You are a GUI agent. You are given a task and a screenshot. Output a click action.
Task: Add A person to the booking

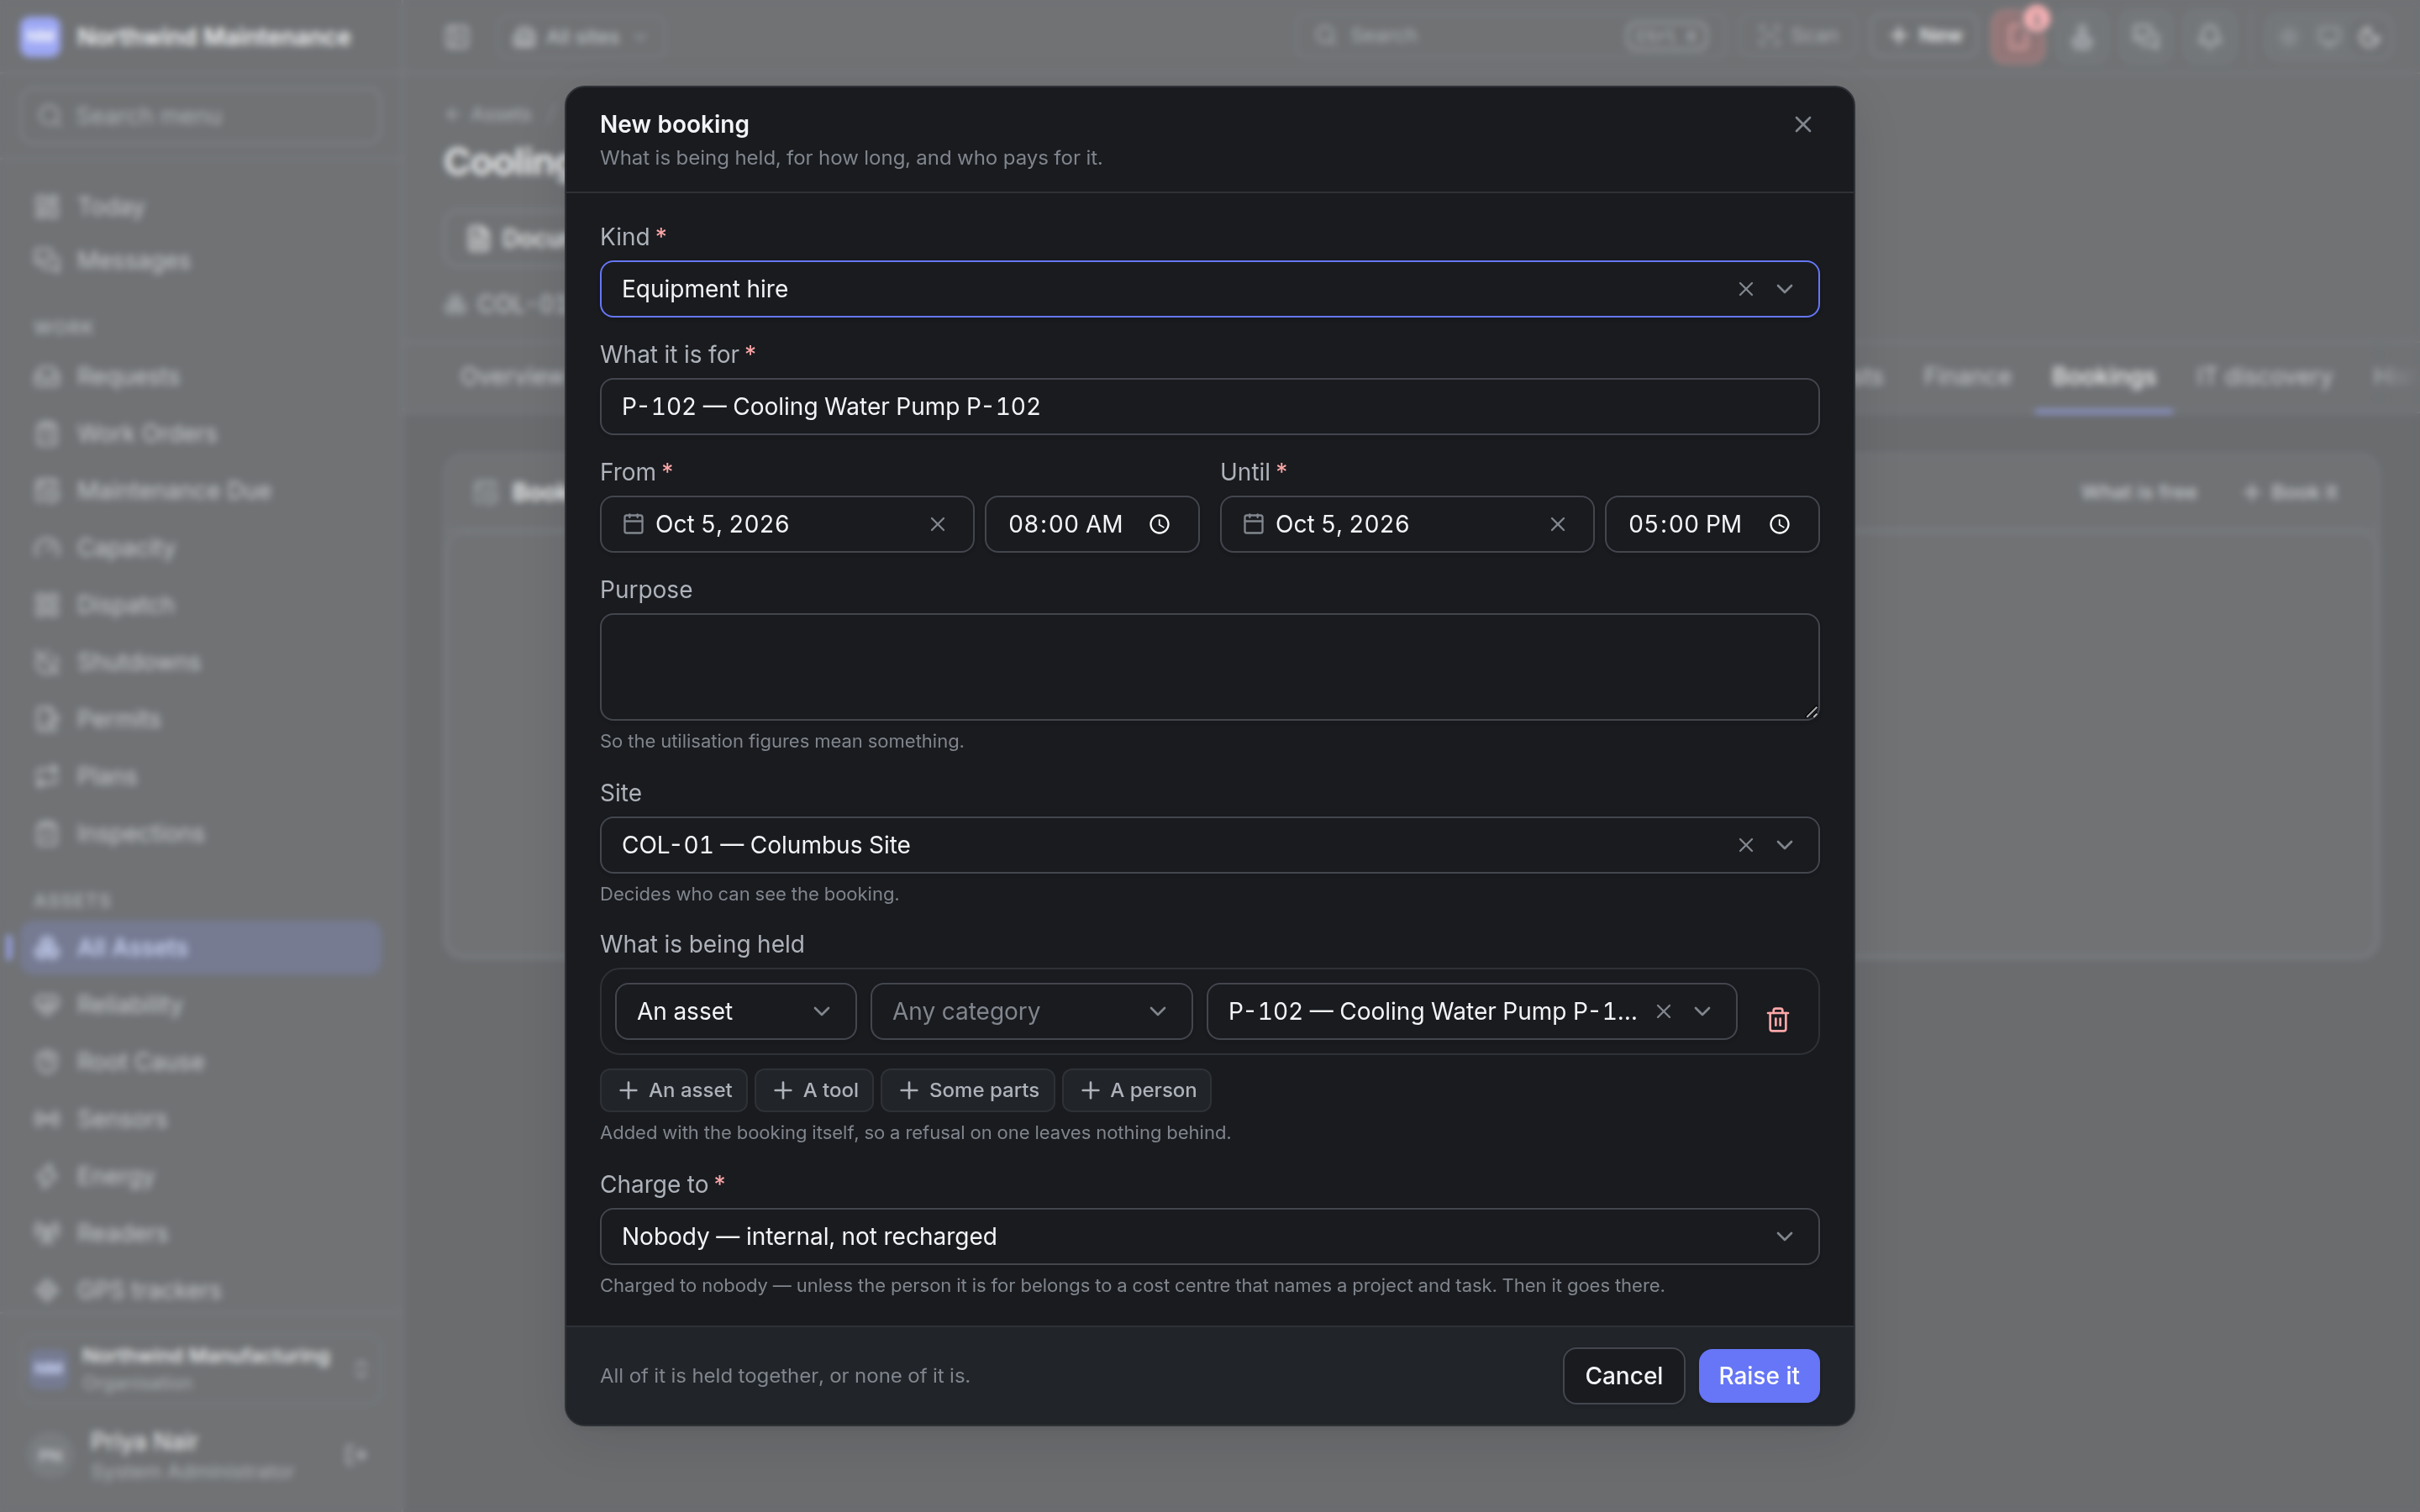(1136, 1090)
